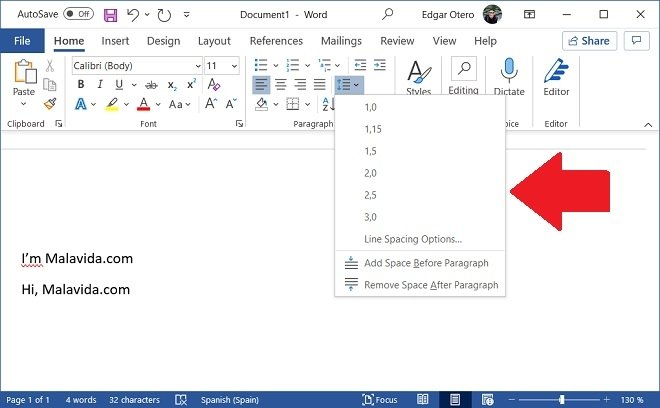This screenshot has height=408, width=660.
Task: Switch to Read Mode view in status bar
Action: click(423, 399)
